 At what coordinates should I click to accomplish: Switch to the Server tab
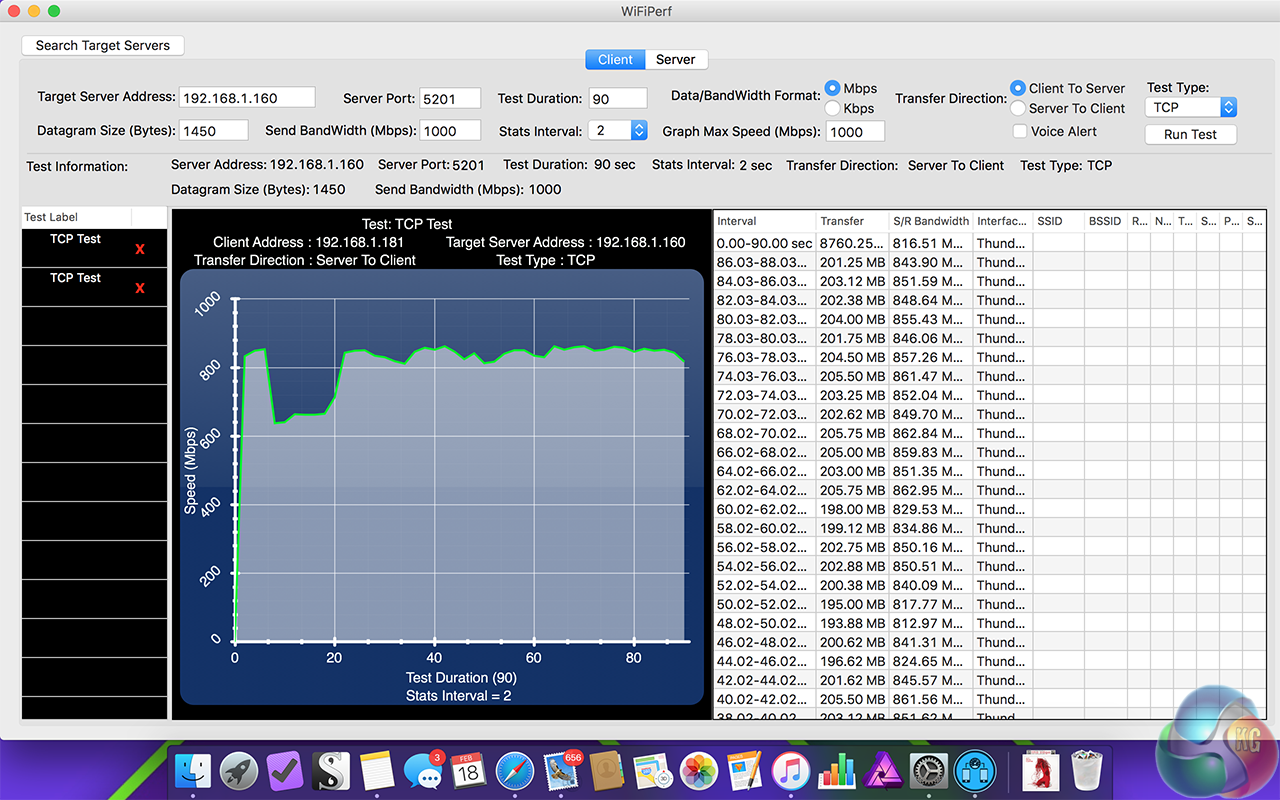(x=675, y=60)
